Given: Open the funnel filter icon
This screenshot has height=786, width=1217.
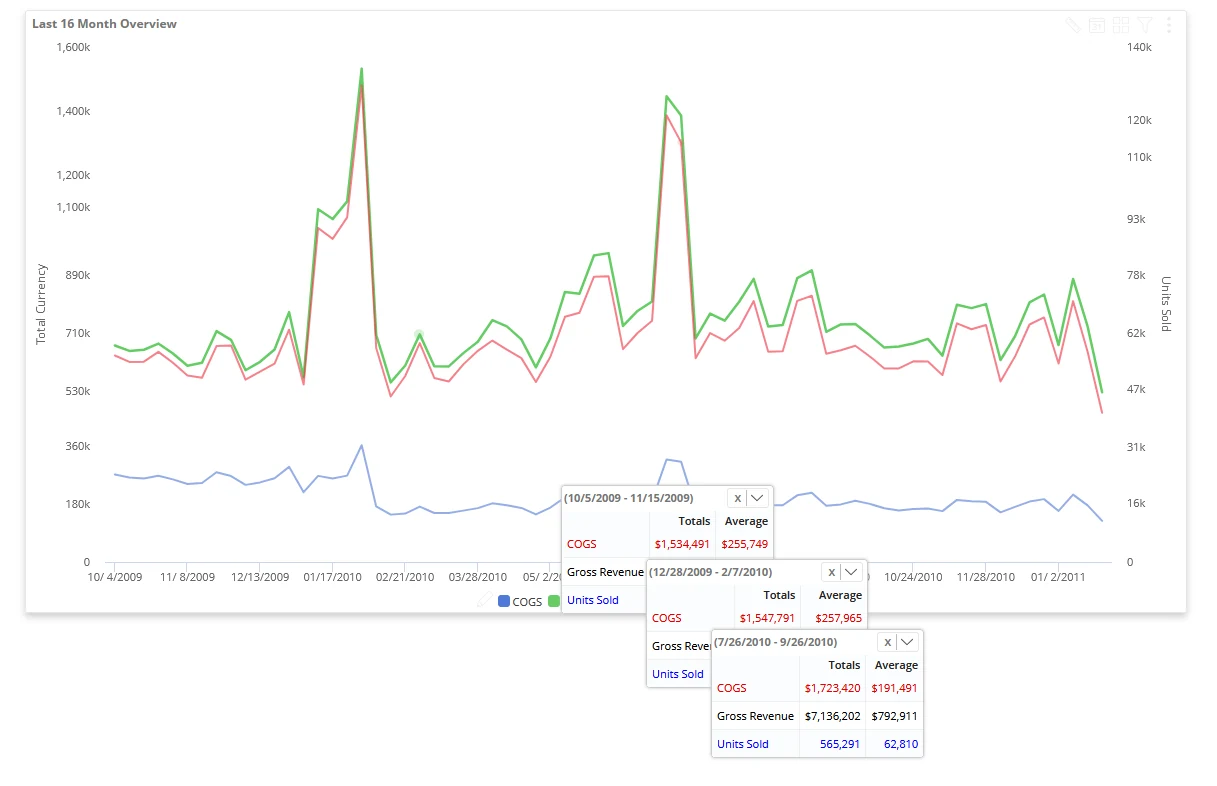Looking at the screenshot, I should click(1145, 25).
